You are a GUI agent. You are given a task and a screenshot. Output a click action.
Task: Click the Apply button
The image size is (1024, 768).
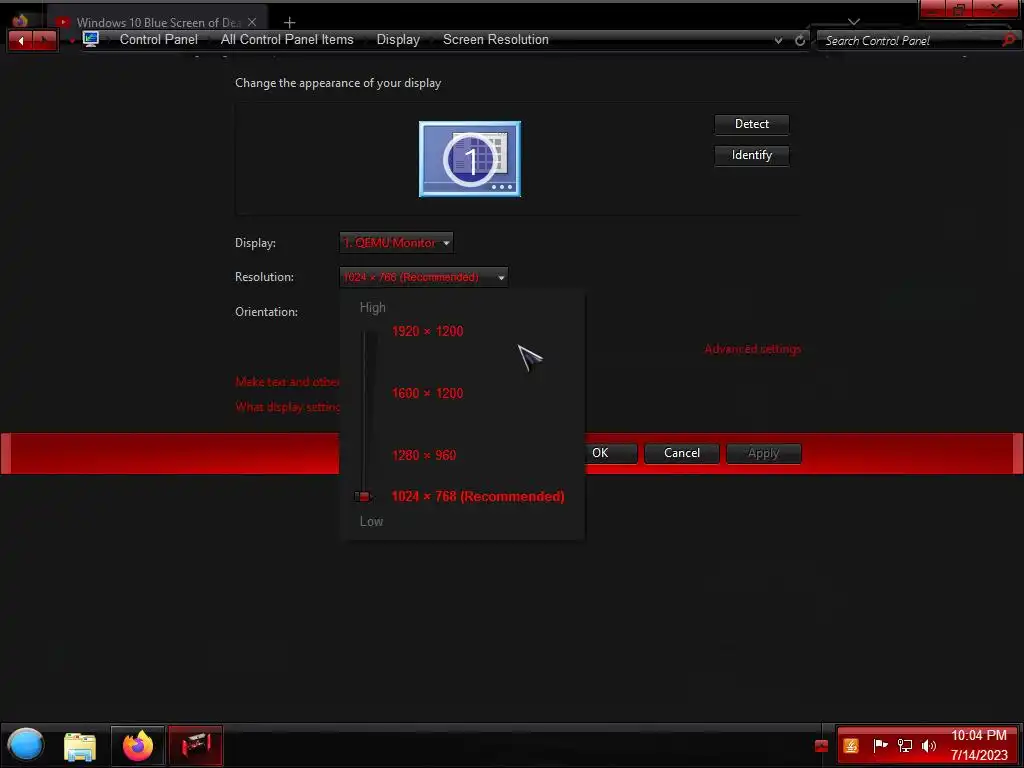pyautogui.click(x=763, y=453)
